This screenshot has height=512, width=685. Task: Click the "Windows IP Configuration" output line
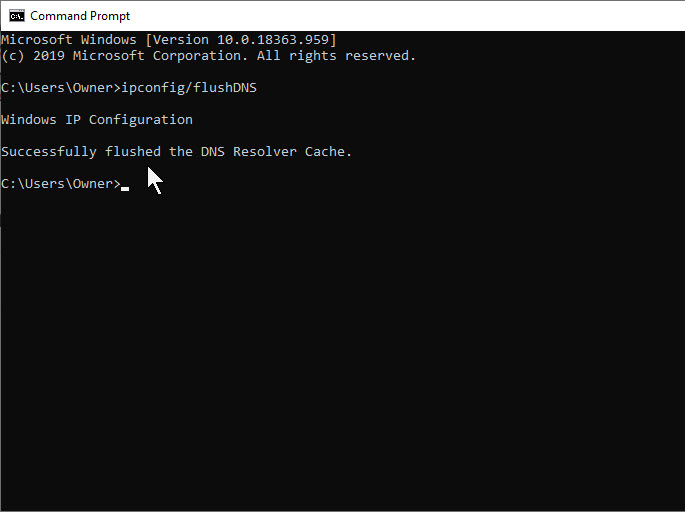(x=97, y=120)
